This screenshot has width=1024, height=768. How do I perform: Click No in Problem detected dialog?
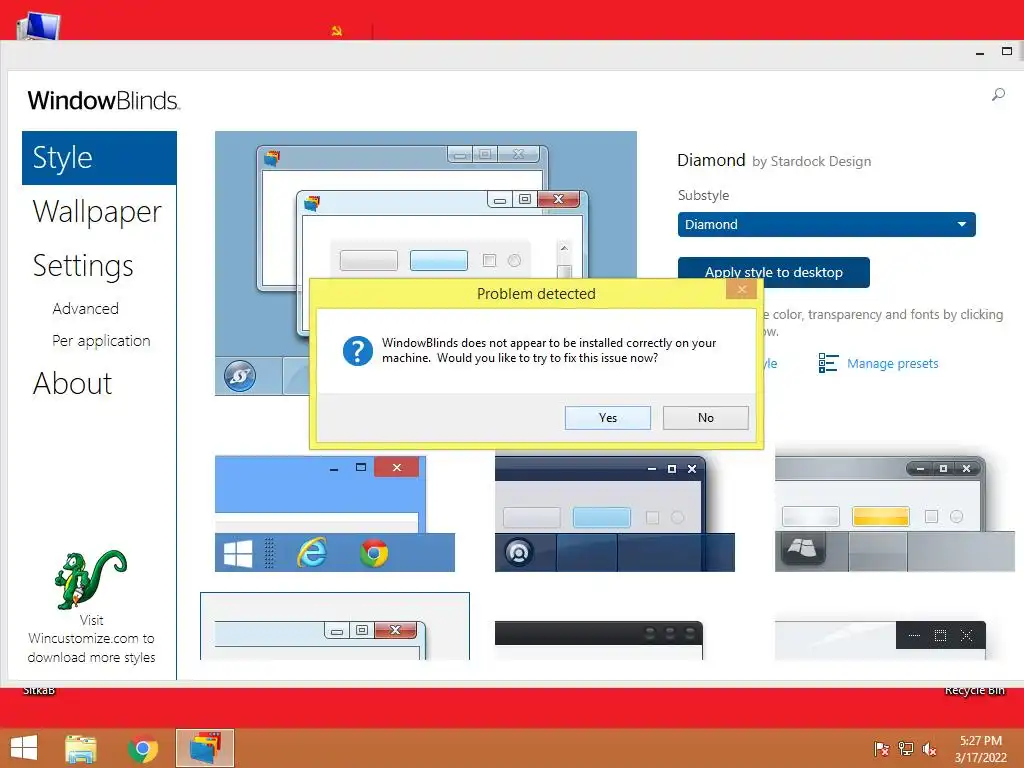(x=705, y=417)
